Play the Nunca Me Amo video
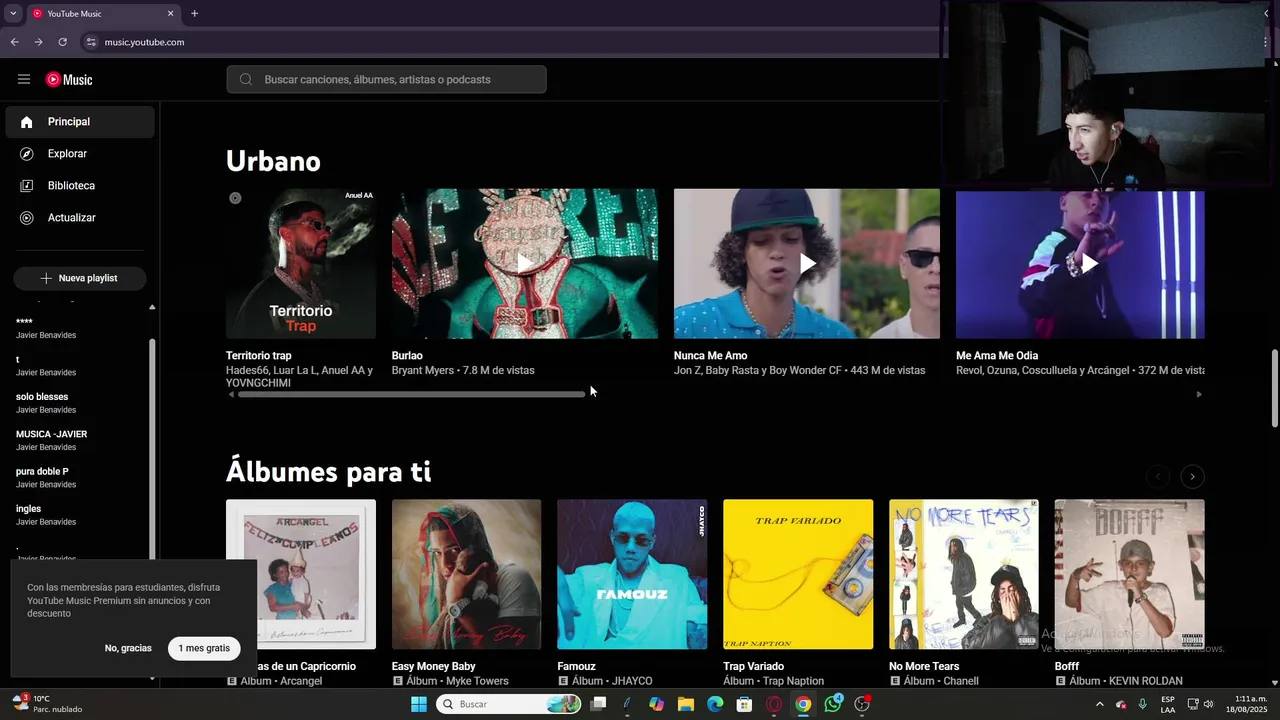 [807, 264]
